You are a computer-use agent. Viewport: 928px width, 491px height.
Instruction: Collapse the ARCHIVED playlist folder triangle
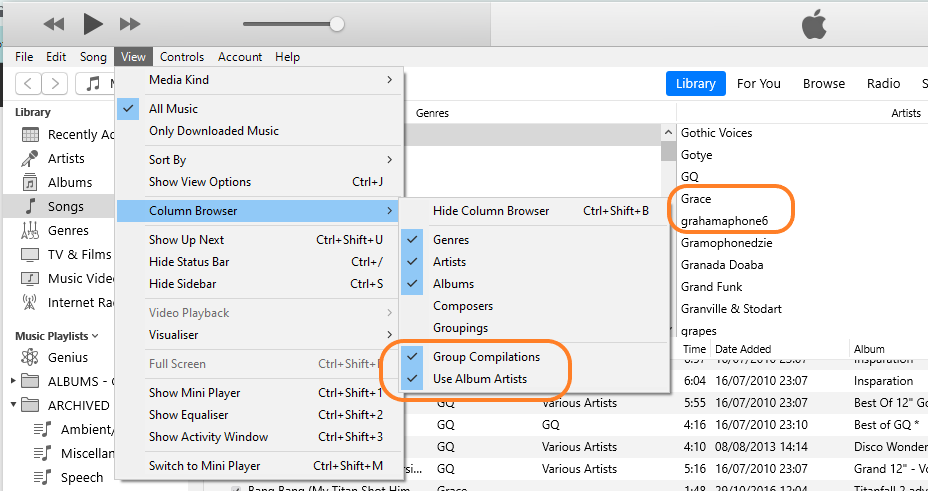(14, 405)
